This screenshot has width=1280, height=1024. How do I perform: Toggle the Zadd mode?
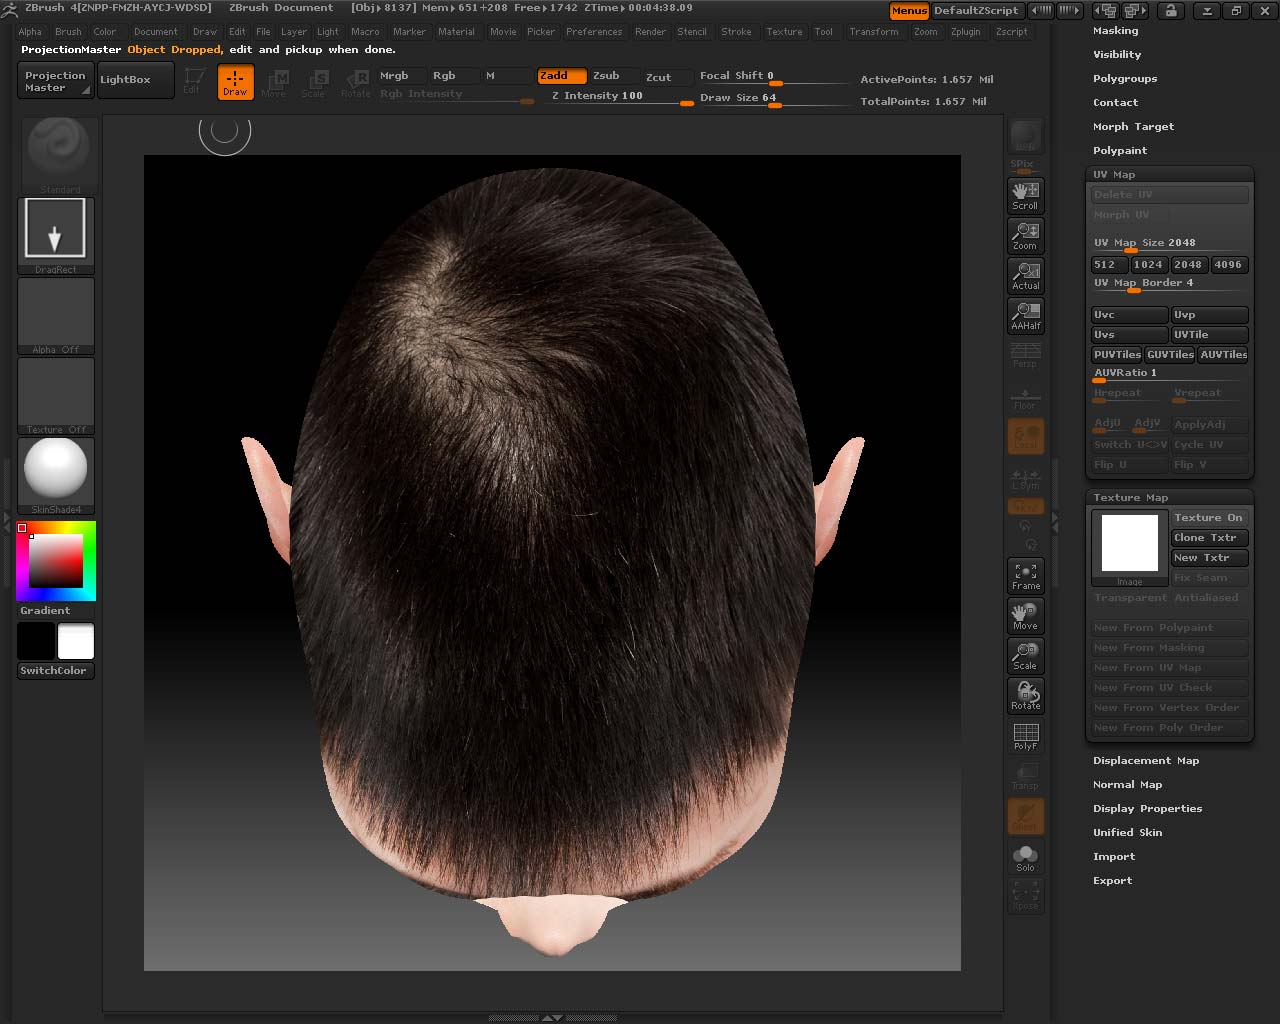561,76
